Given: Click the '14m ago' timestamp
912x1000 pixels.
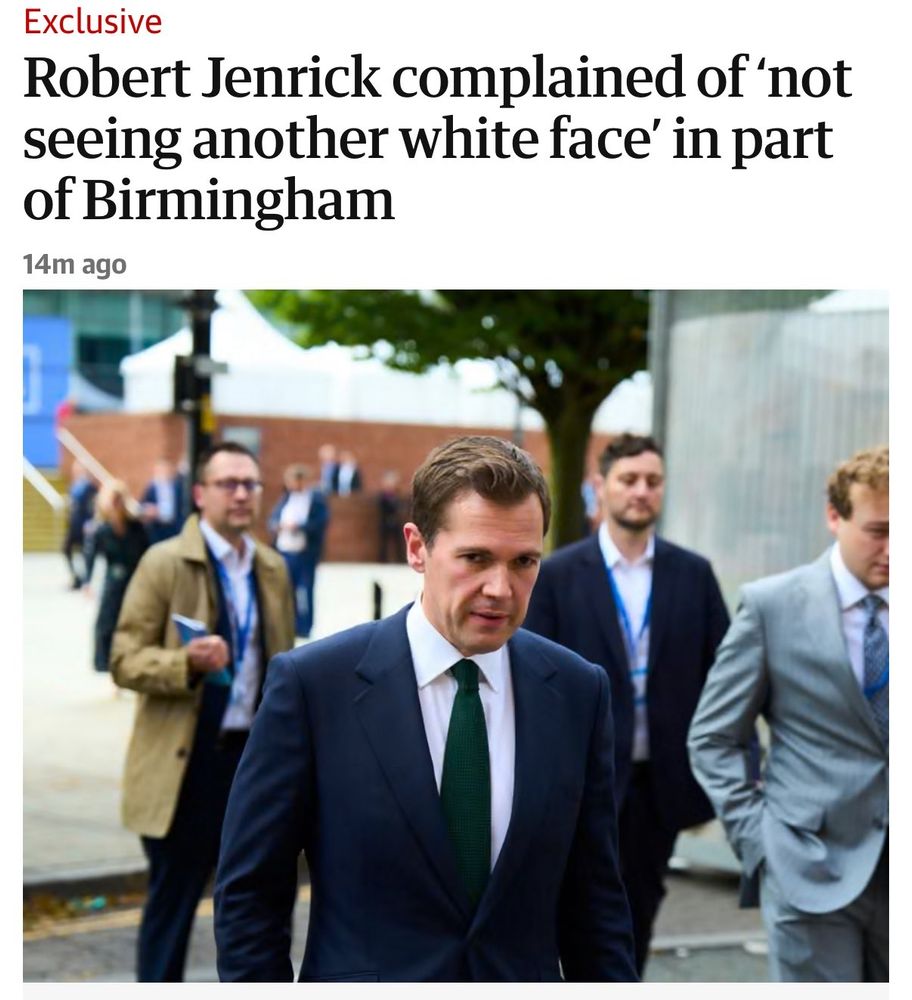Looking at the screenshot, I should [x=75, y=265].
